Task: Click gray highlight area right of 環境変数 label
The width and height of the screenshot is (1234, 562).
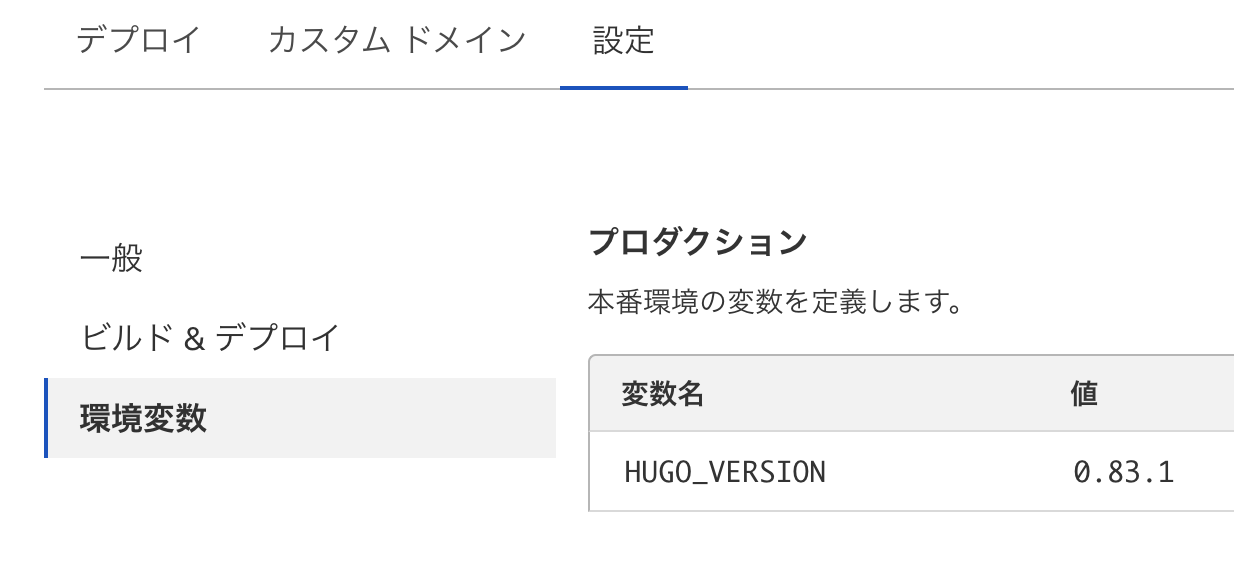Action: 400,418
